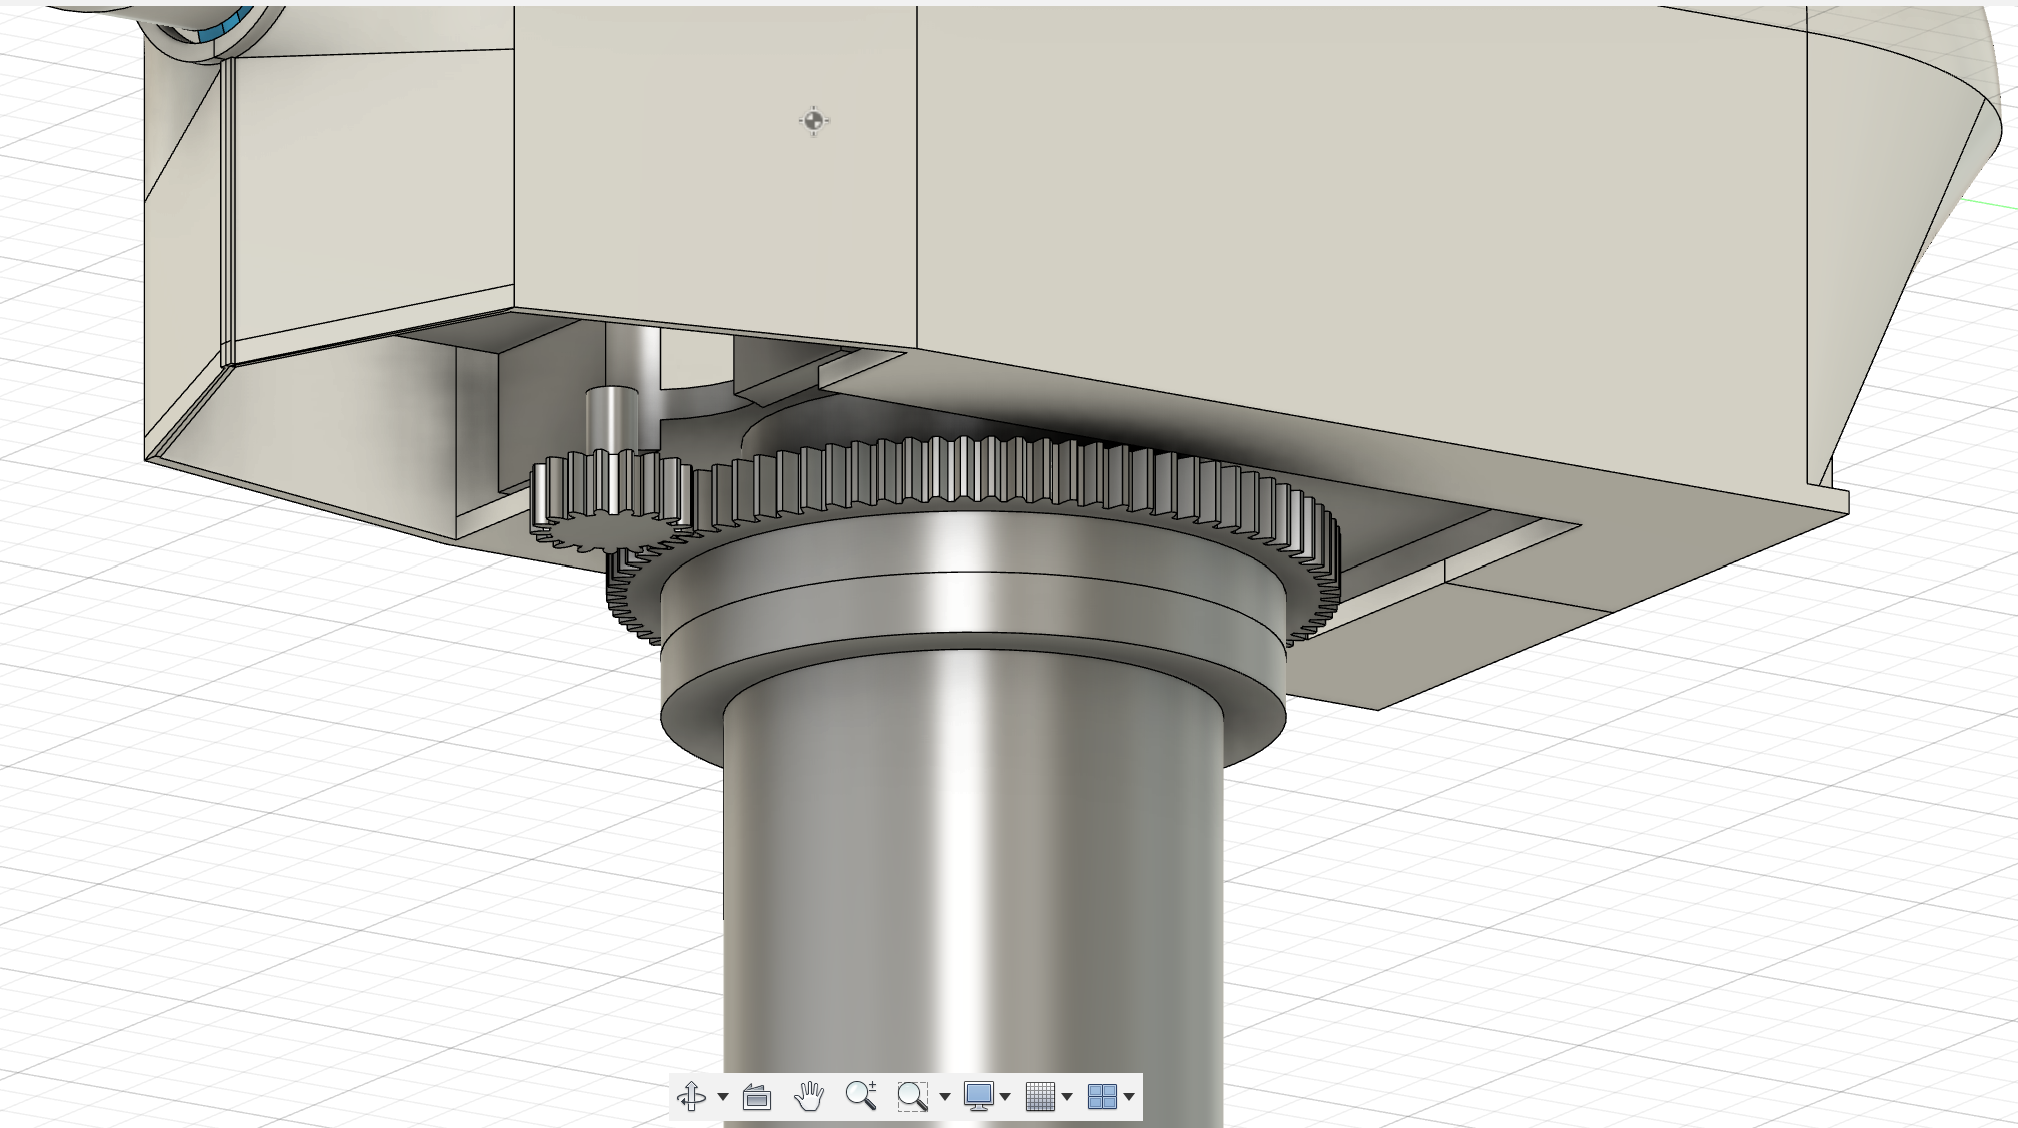Image resolution: width=2018 pixels, height=1128 pixels.
Task: Open the Grid and Snaps dropdown menu
Action: [1068, 1098]
